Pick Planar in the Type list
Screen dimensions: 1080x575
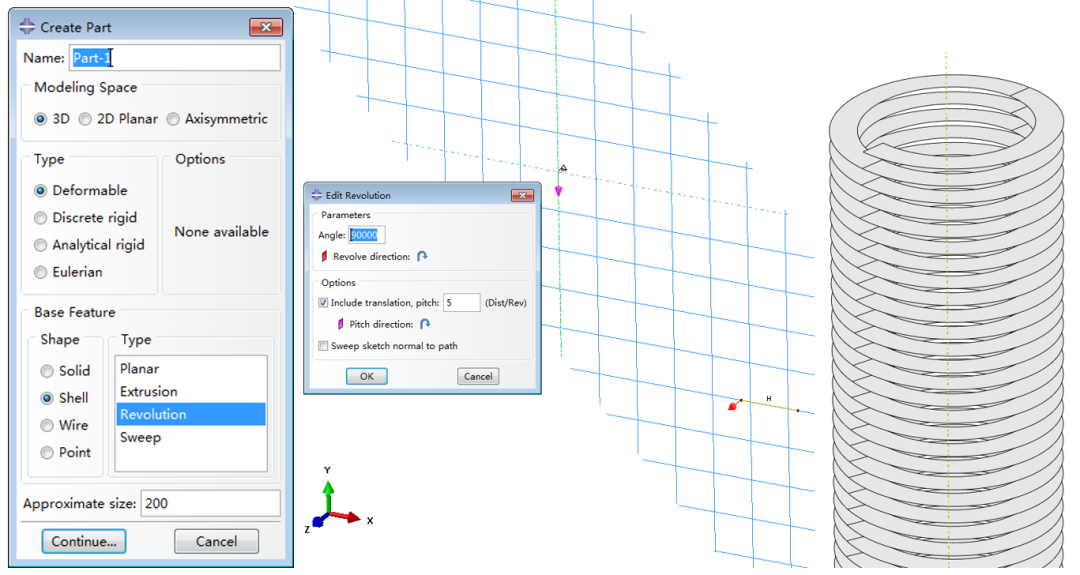(x=191, y=368)
